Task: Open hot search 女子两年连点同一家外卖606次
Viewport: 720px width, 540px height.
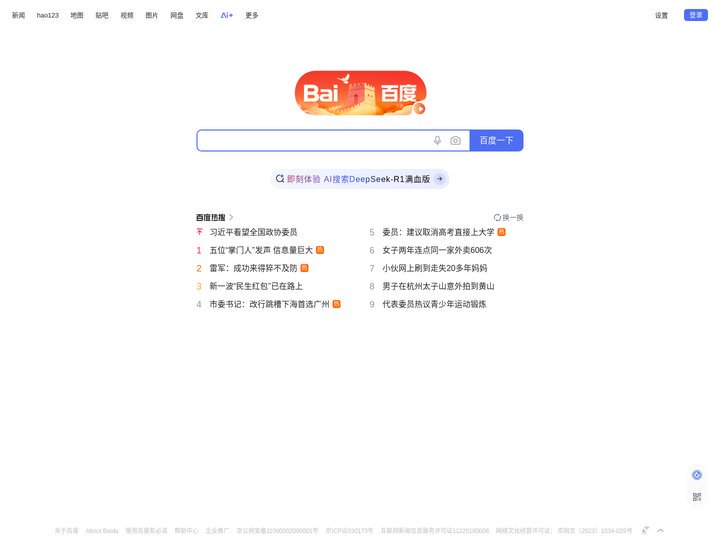Action: 437,250
